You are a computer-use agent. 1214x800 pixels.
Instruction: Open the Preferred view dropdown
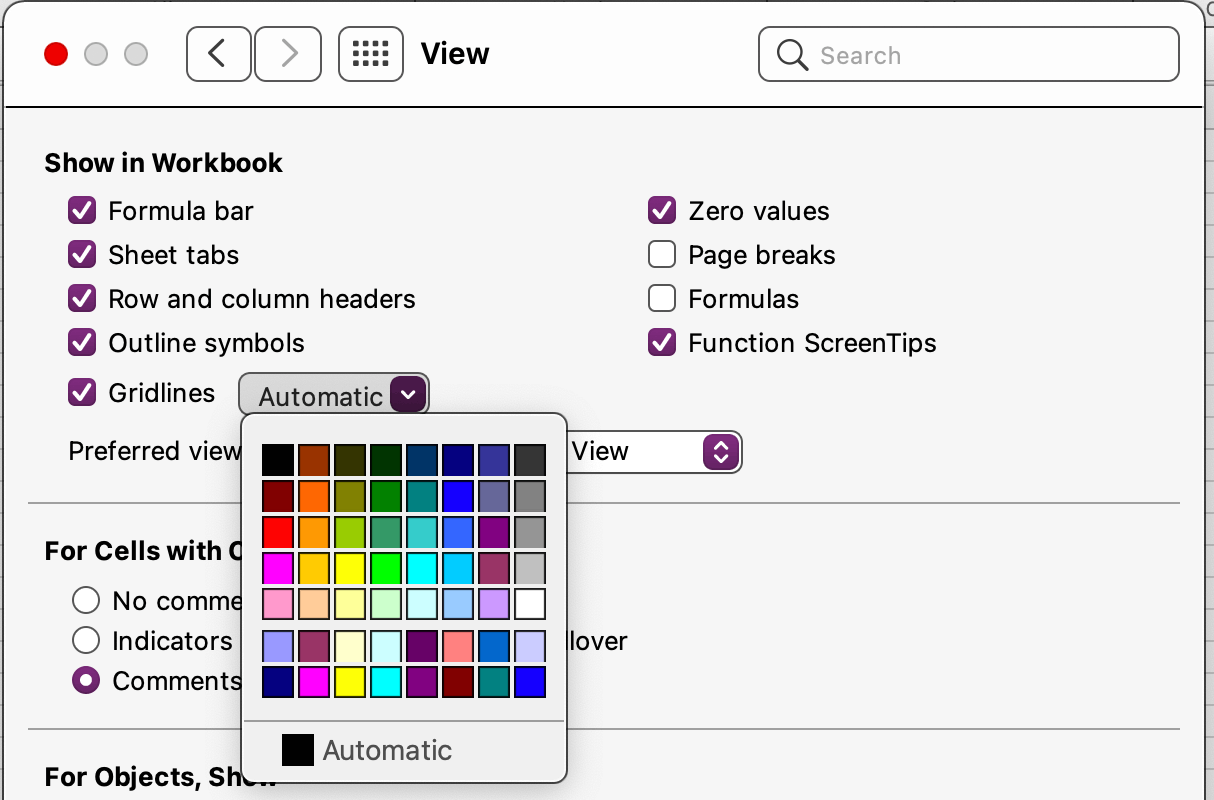(721, 452)
